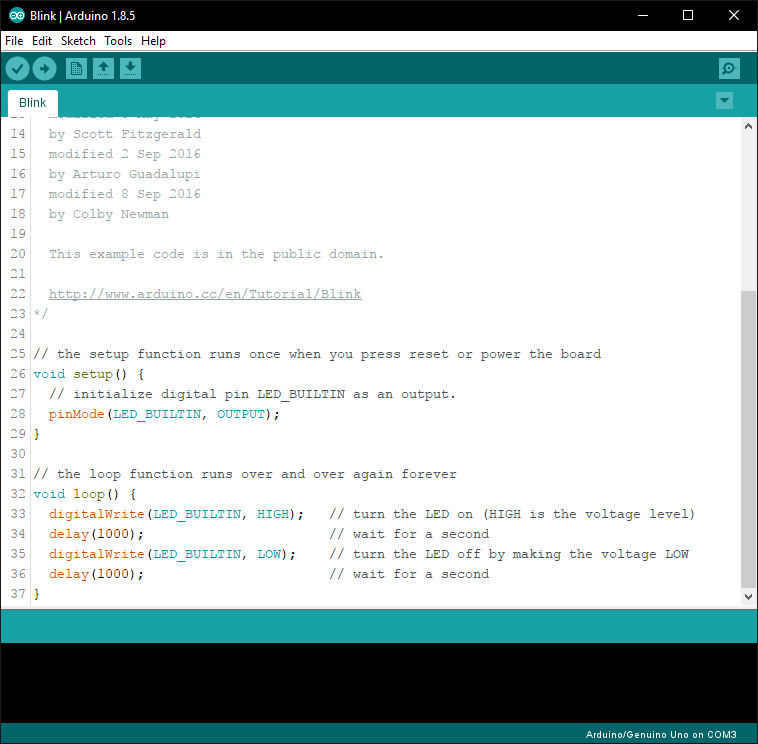758x744 pixels.
Task: Click 'This example code is in the public domain.'
Action: 216,254
